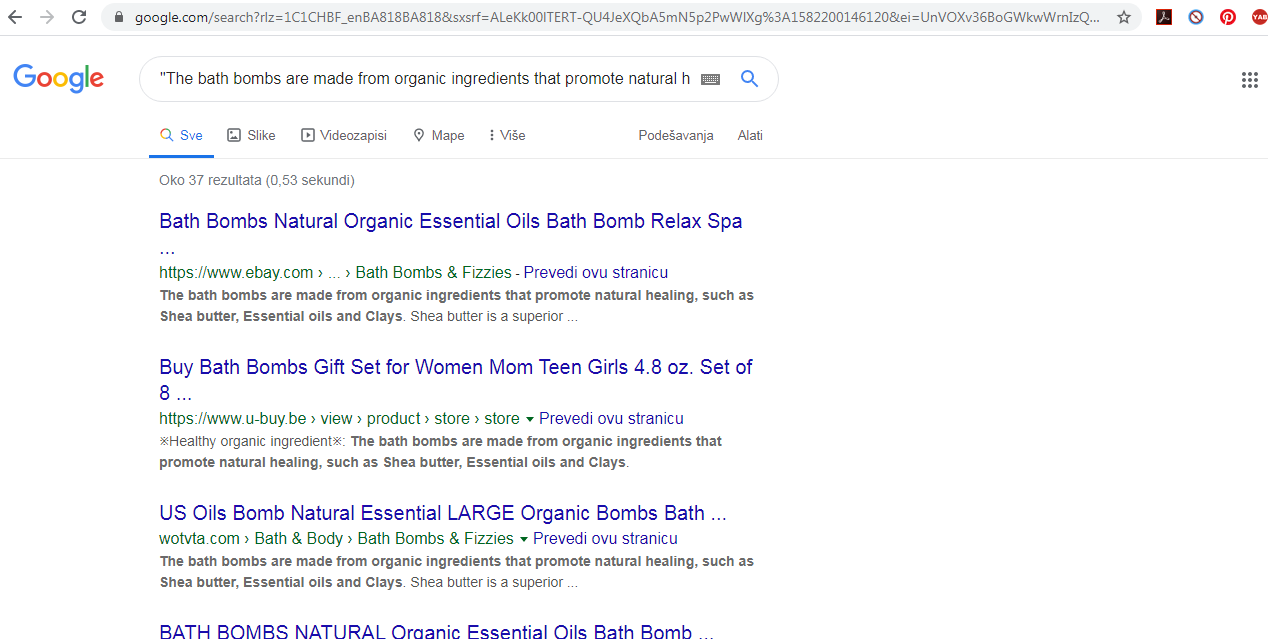Click the blue magnifier search button
This screenshot has width=1268, height=639.
(749, 79)
